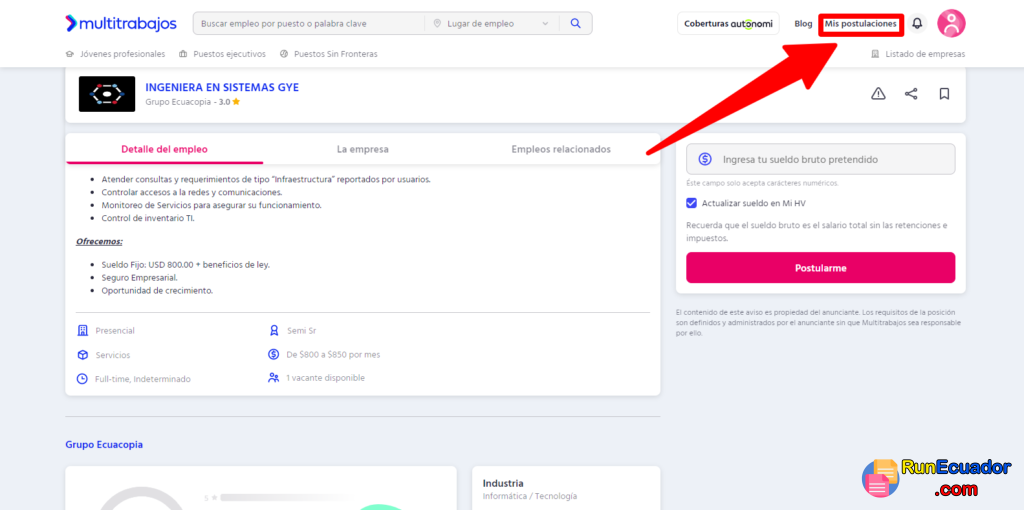Screen dimensions: 1024x510
Task: Click the building icon beside Listado de empresas
Action: pos(875,54)
